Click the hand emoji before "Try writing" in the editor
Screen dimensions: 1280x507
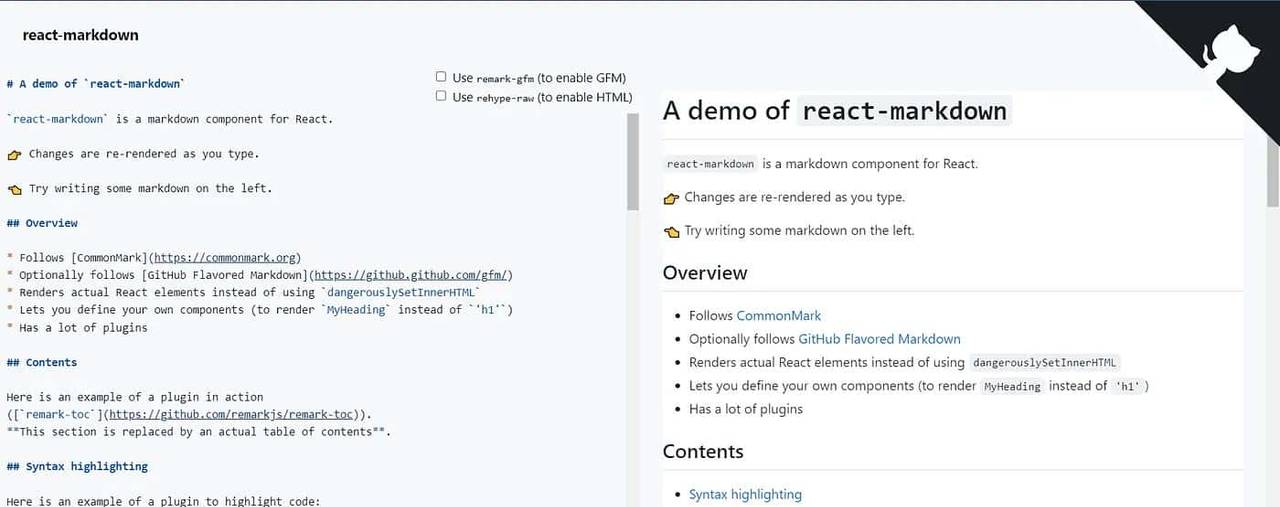[14, 189]
